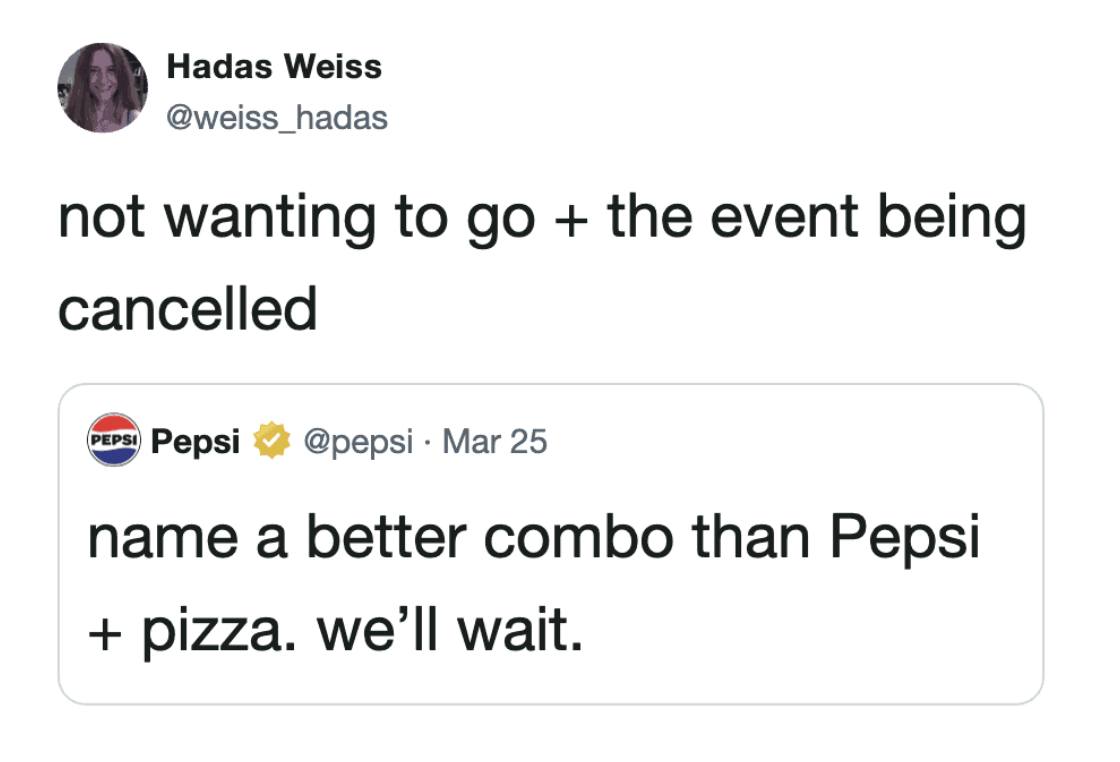Screen dimensions: 1120x762
Task: Visit the @weiss_hadas handle
Action: point(277,118)
